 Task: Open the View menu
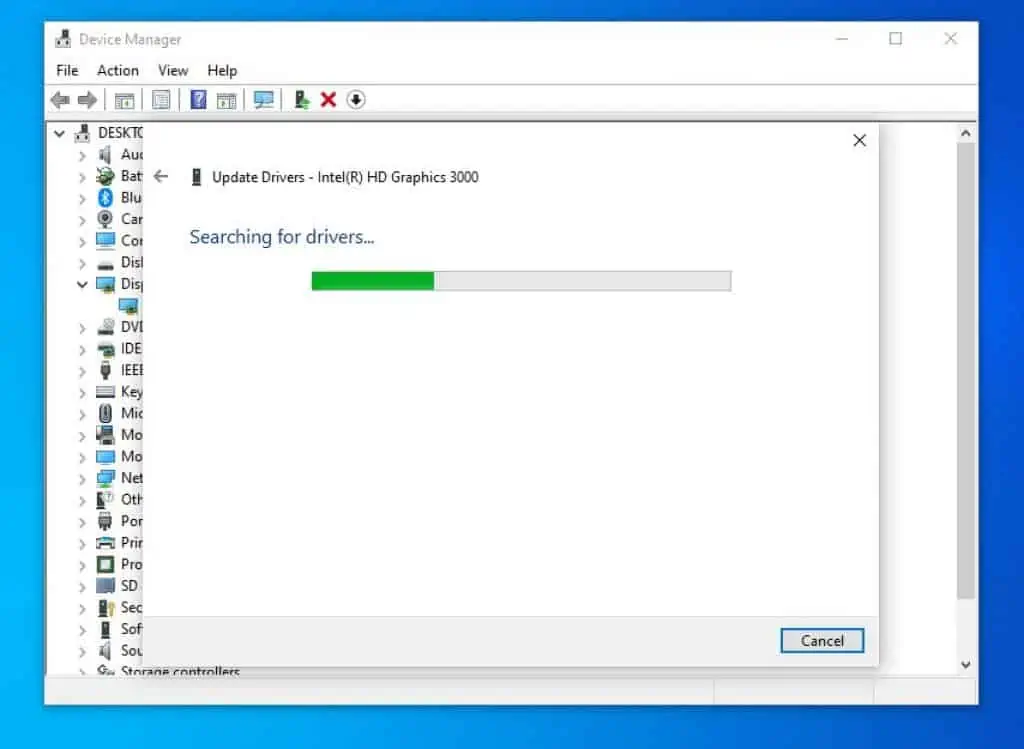173,71
